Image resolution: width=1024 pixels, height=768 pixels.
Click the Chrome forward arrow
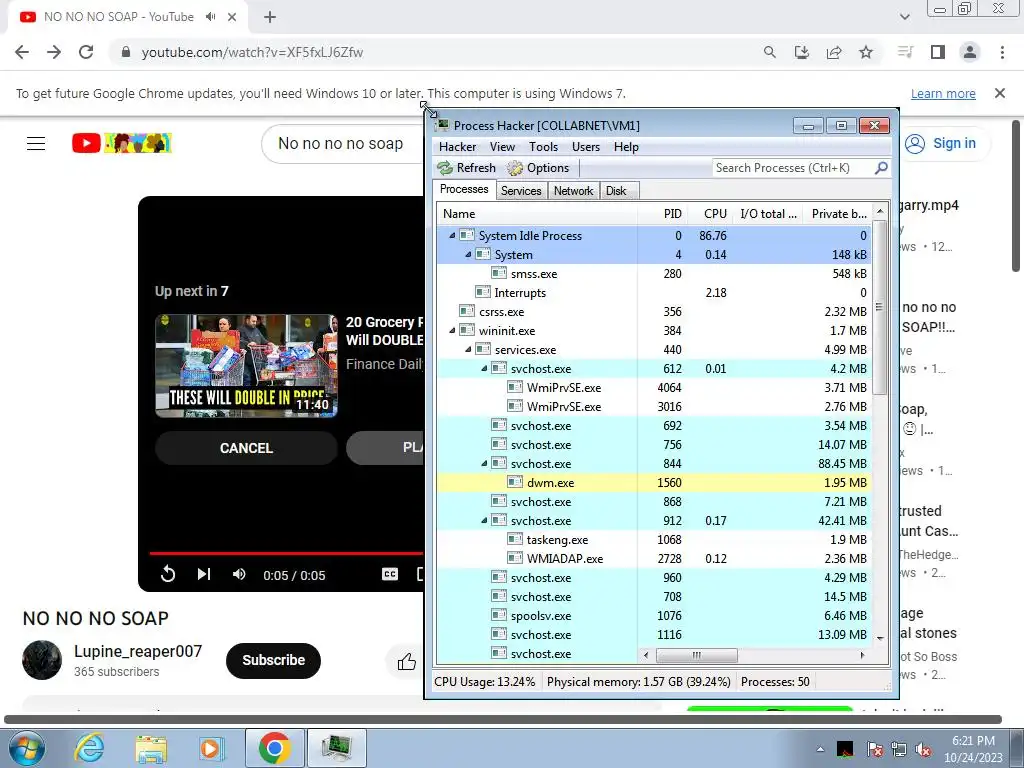tap(54, 52)
